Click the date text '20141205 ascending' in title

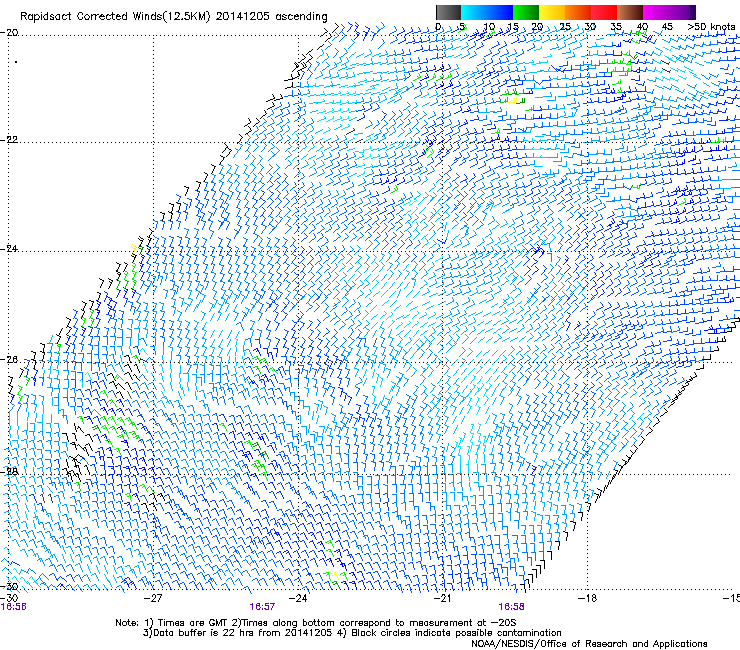coord(271,17)
